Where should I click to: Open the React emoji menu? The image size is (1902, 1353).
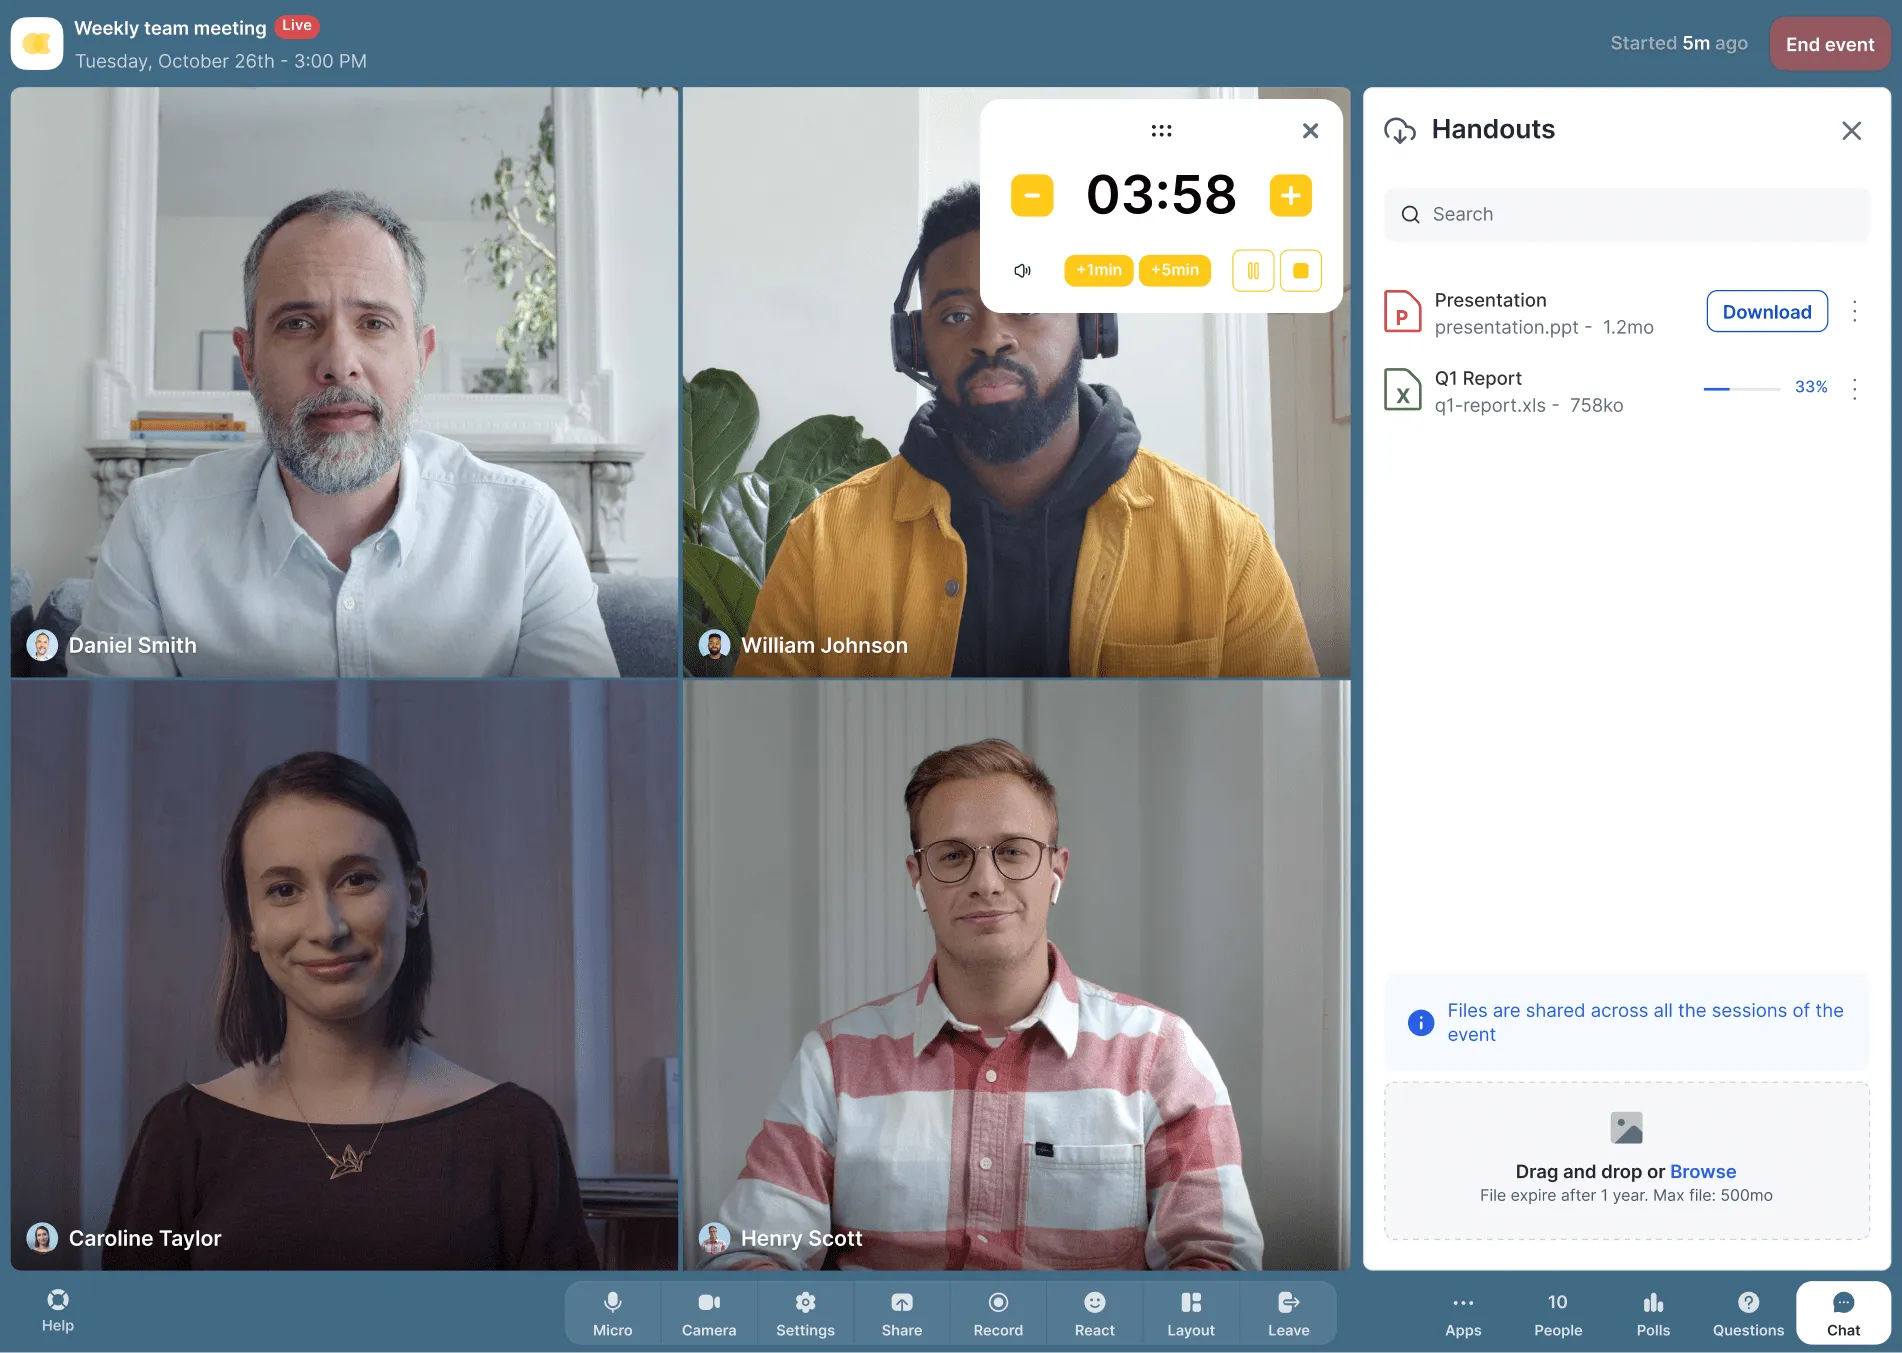[x=1094, y=1313]
